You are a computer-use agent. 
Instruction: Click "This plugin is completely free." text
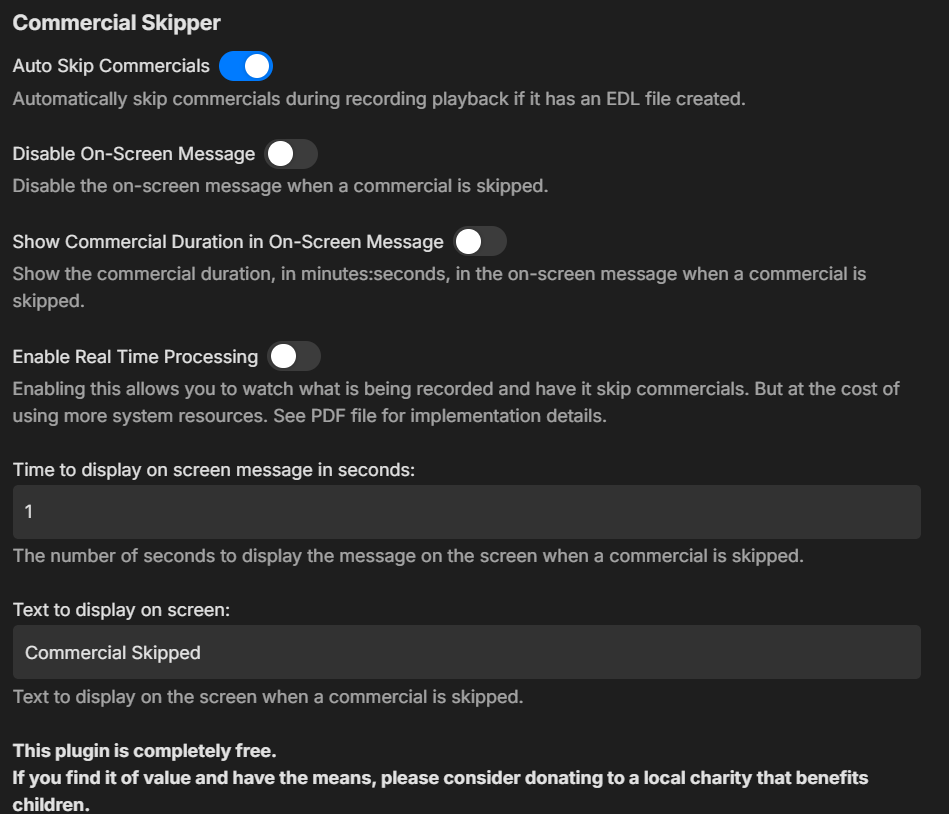point(144,751)
